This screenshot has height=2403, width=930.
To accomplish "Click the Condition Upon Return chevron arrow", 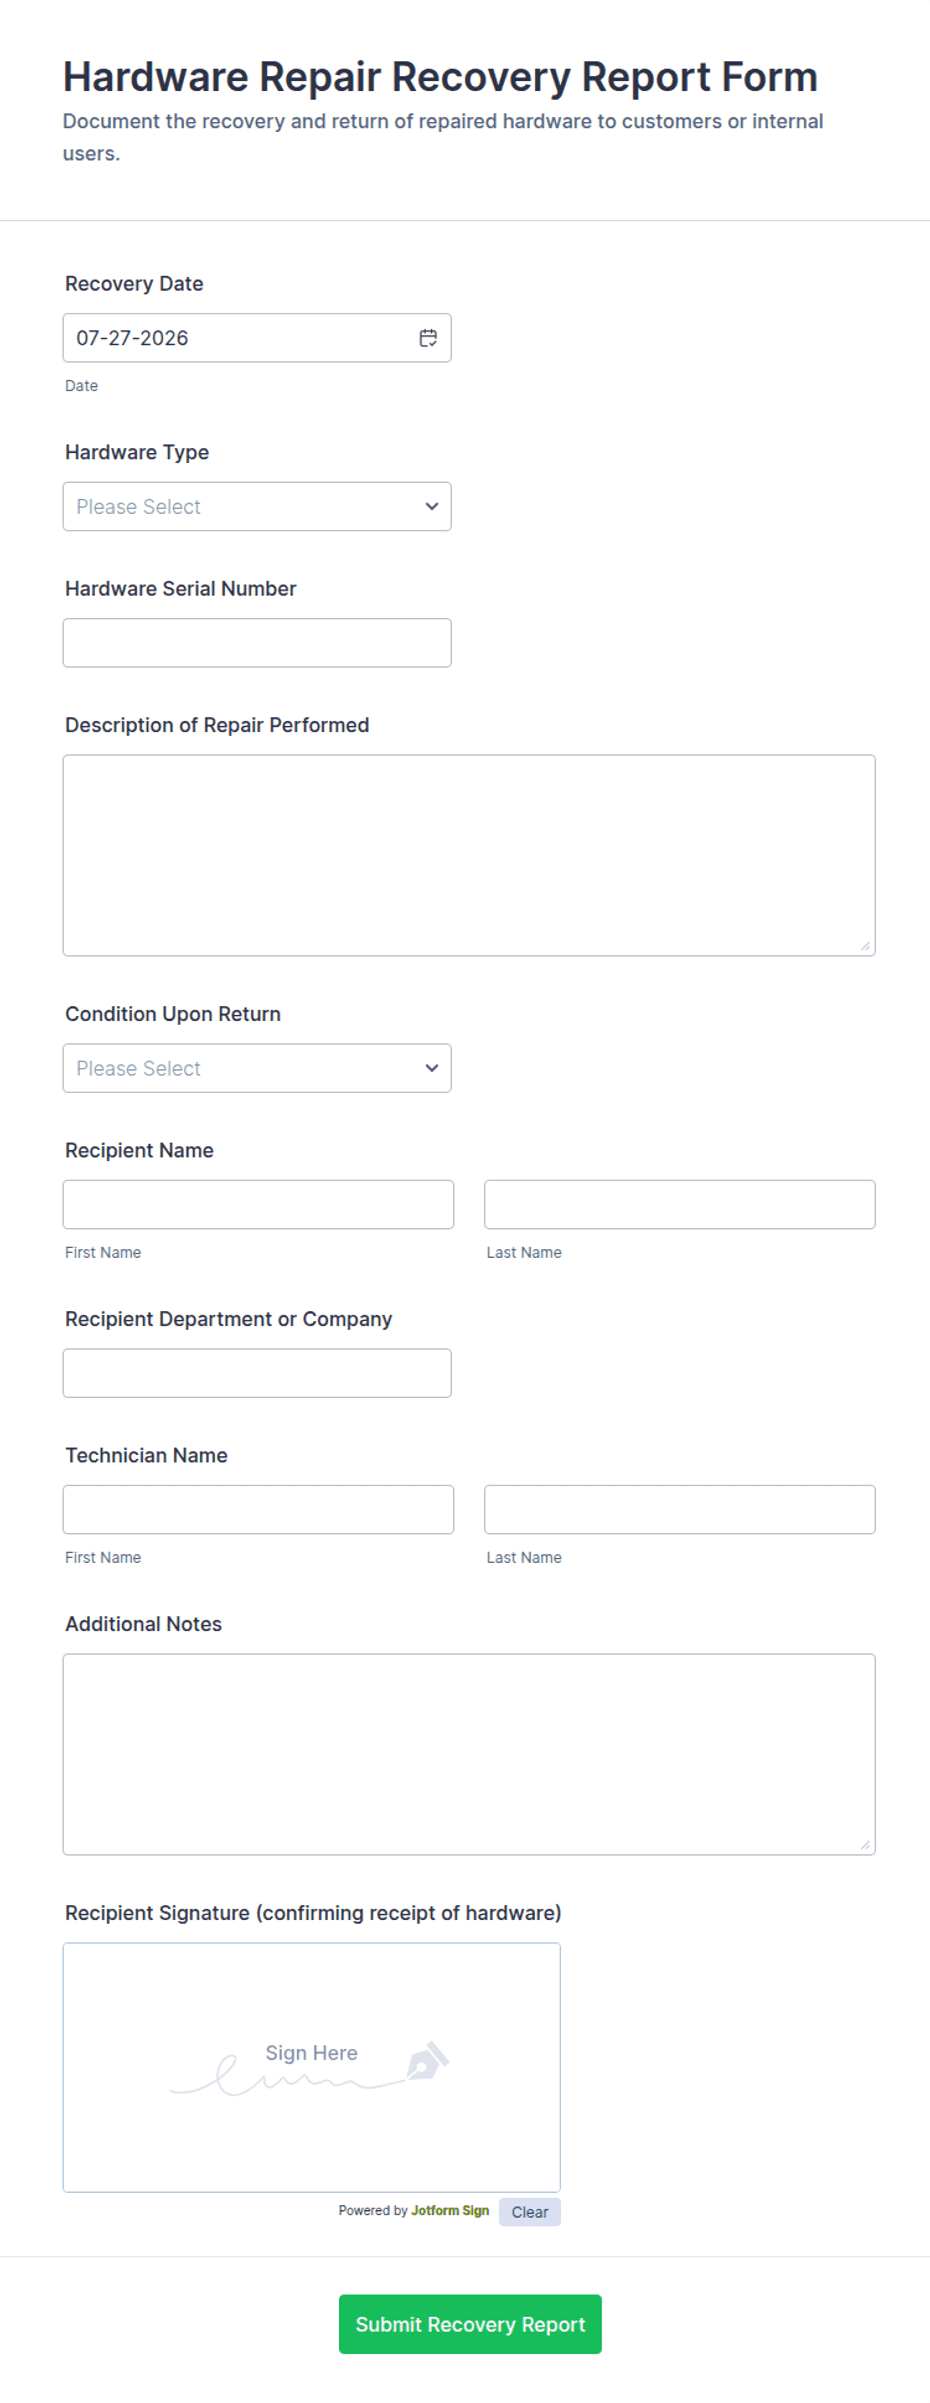I will point(432,1068).
